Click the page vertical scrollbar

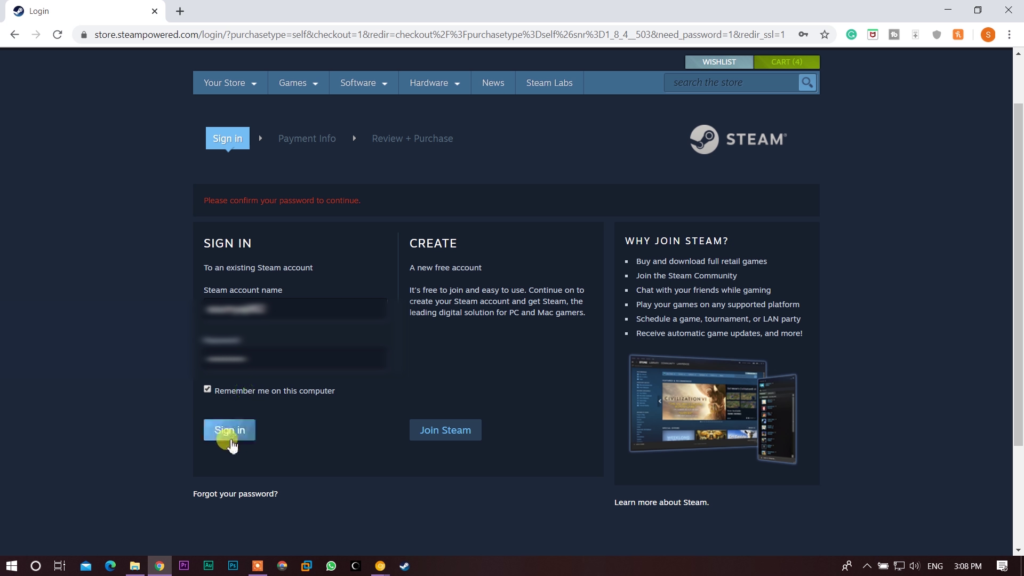click(1018, 274)
